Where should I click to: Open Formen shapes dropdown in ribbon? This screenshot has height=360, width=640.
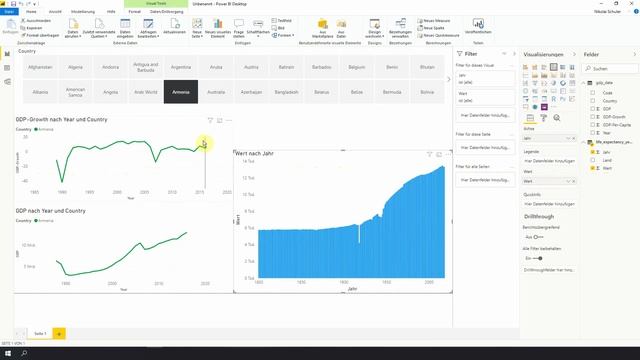pos(283,35)
